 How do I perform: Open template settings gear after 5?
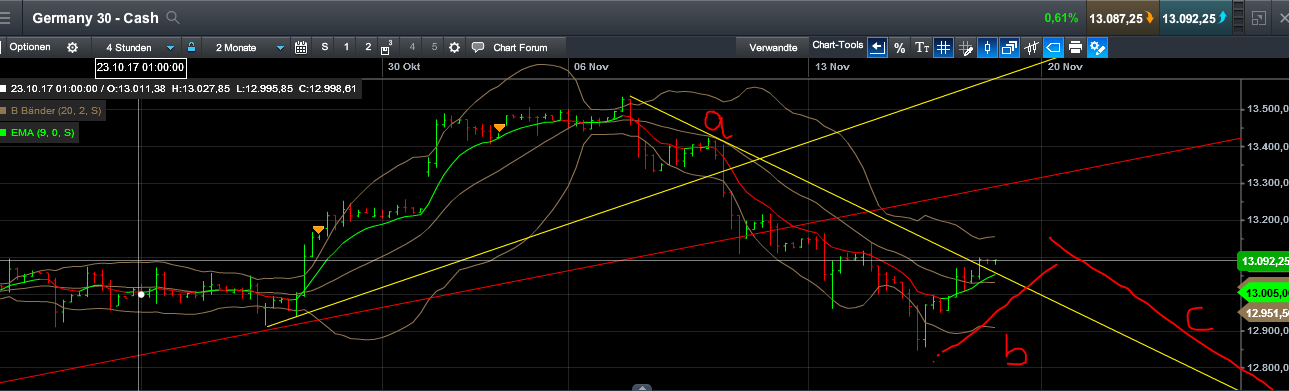coord(455,47)
